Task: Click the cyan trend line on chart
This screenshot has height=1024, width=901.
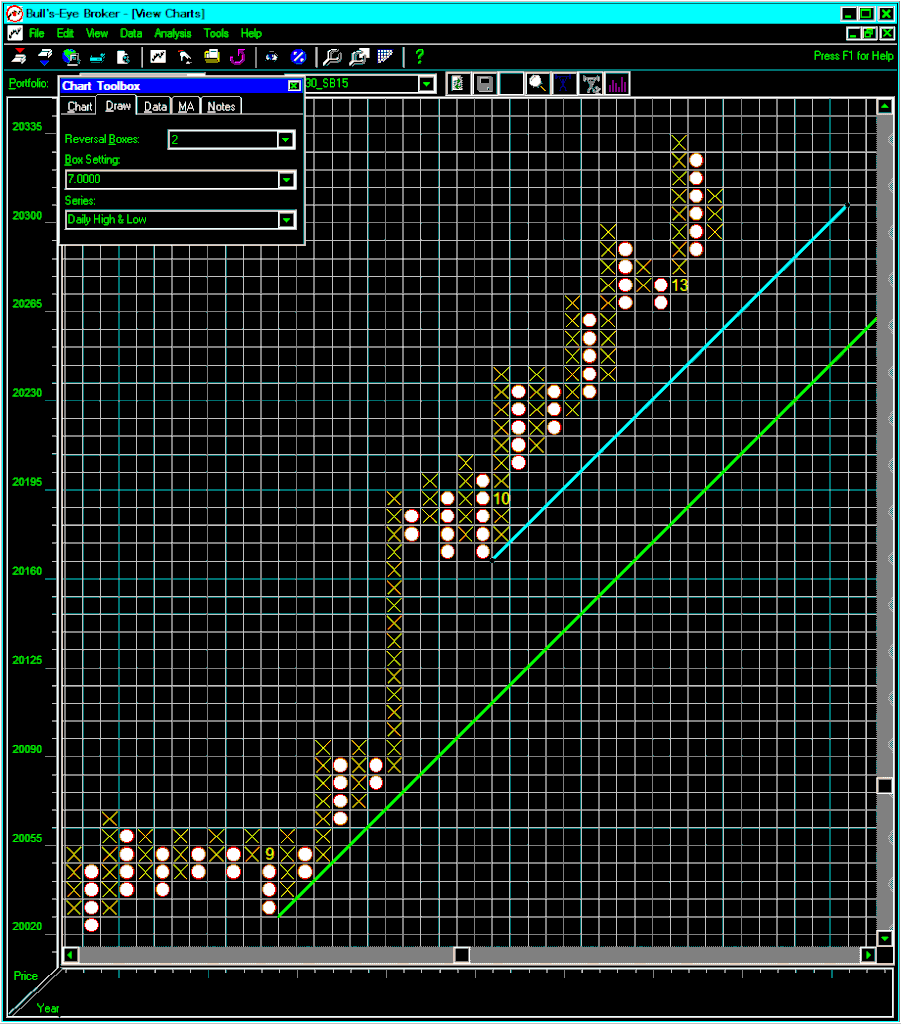Action: click(669, 383)
